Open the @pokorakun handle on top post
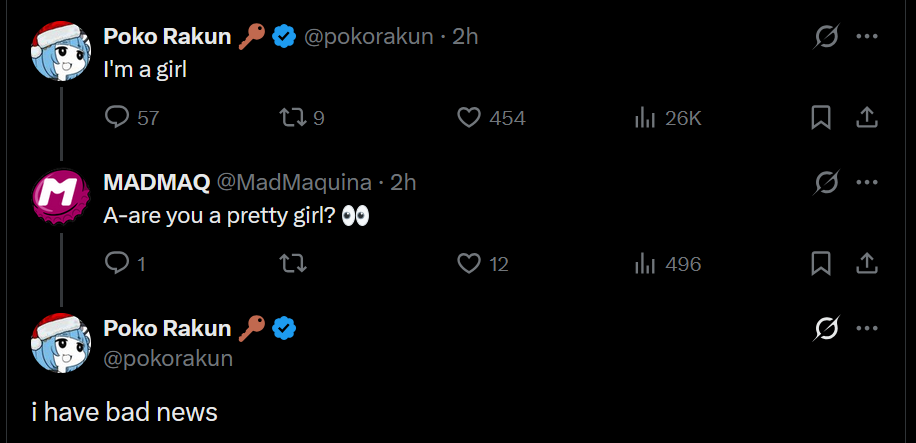Image resolution: width=916 pixels, height=443 pixels. (368, 37)
